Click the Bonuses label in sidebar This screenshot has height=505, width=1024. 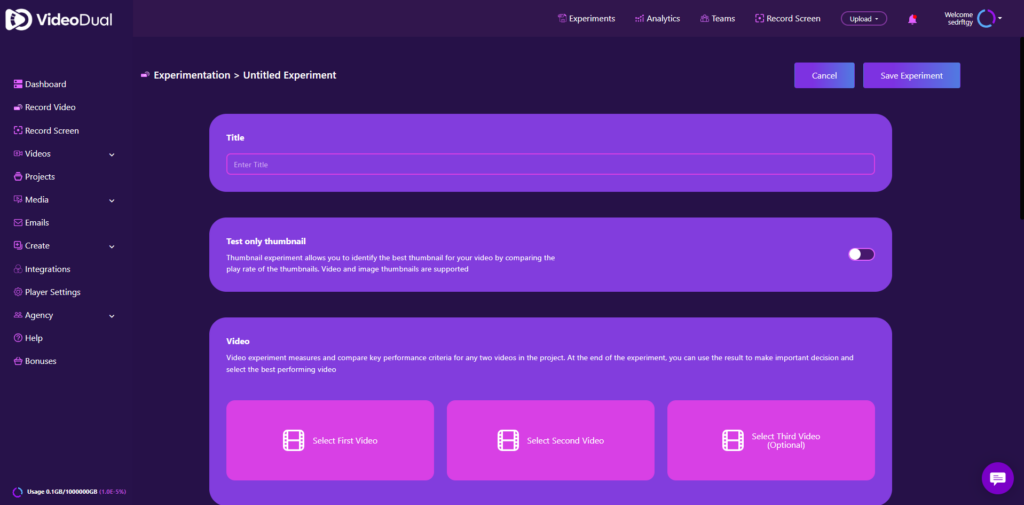(40, 361)
